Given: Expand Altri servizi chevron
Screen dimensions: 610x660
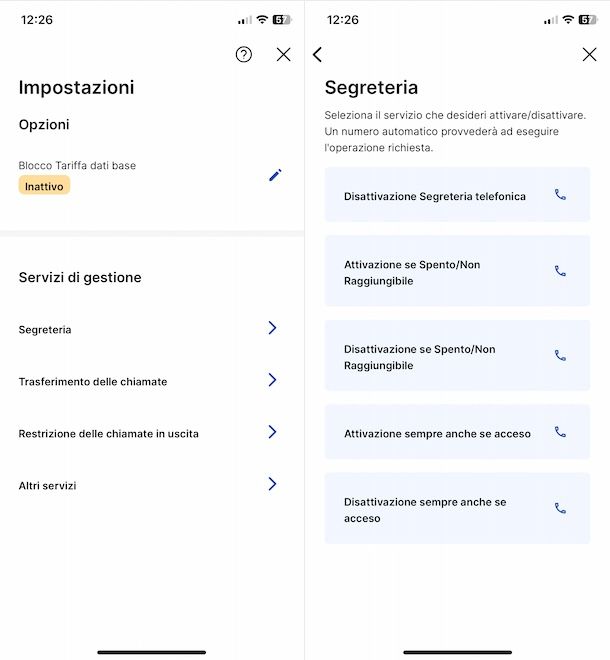Looking at the screenshot, I should coord(272,484).
